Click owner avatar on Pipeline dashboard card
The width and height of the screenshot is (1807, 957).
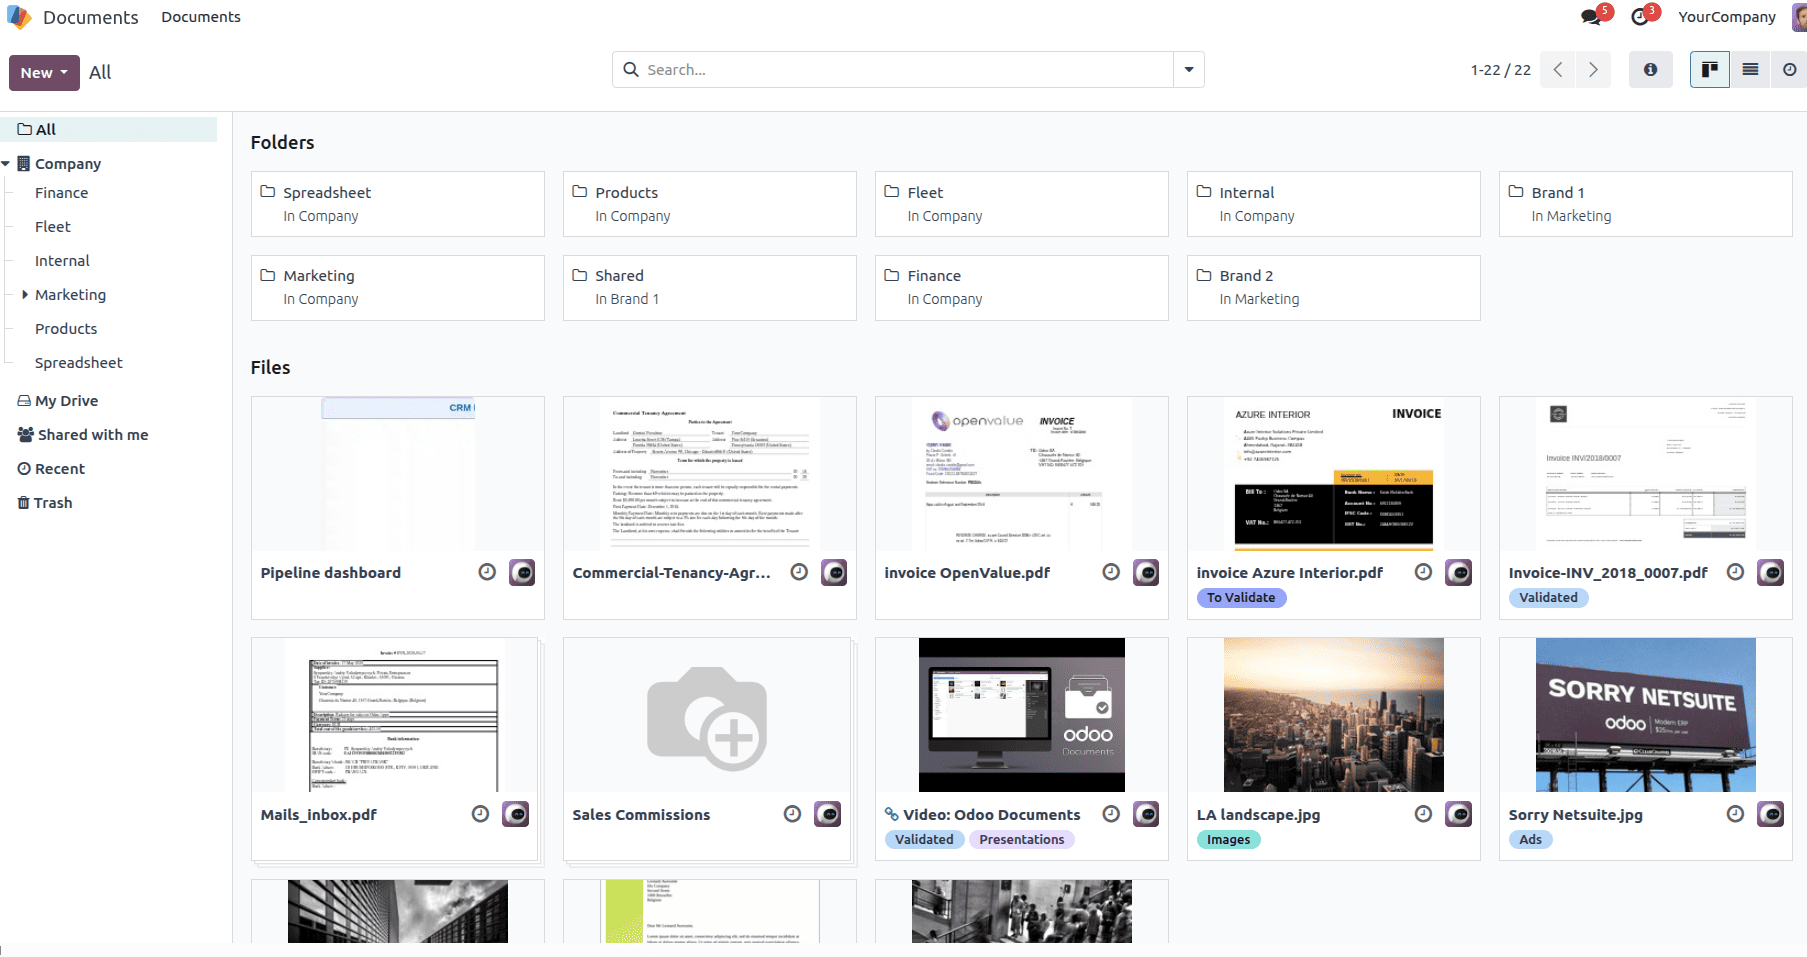point(522,572)
